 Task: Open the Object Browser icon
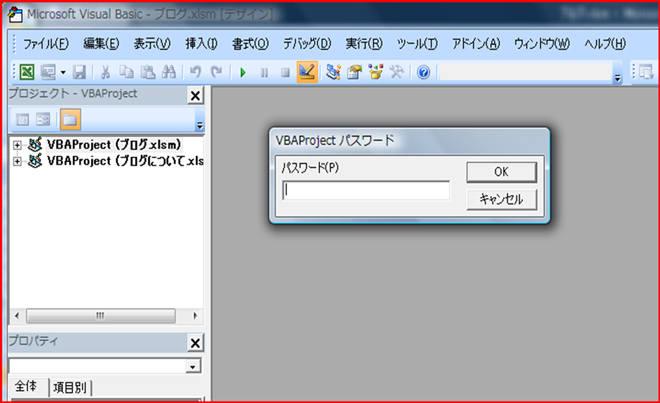click(375, 72)
